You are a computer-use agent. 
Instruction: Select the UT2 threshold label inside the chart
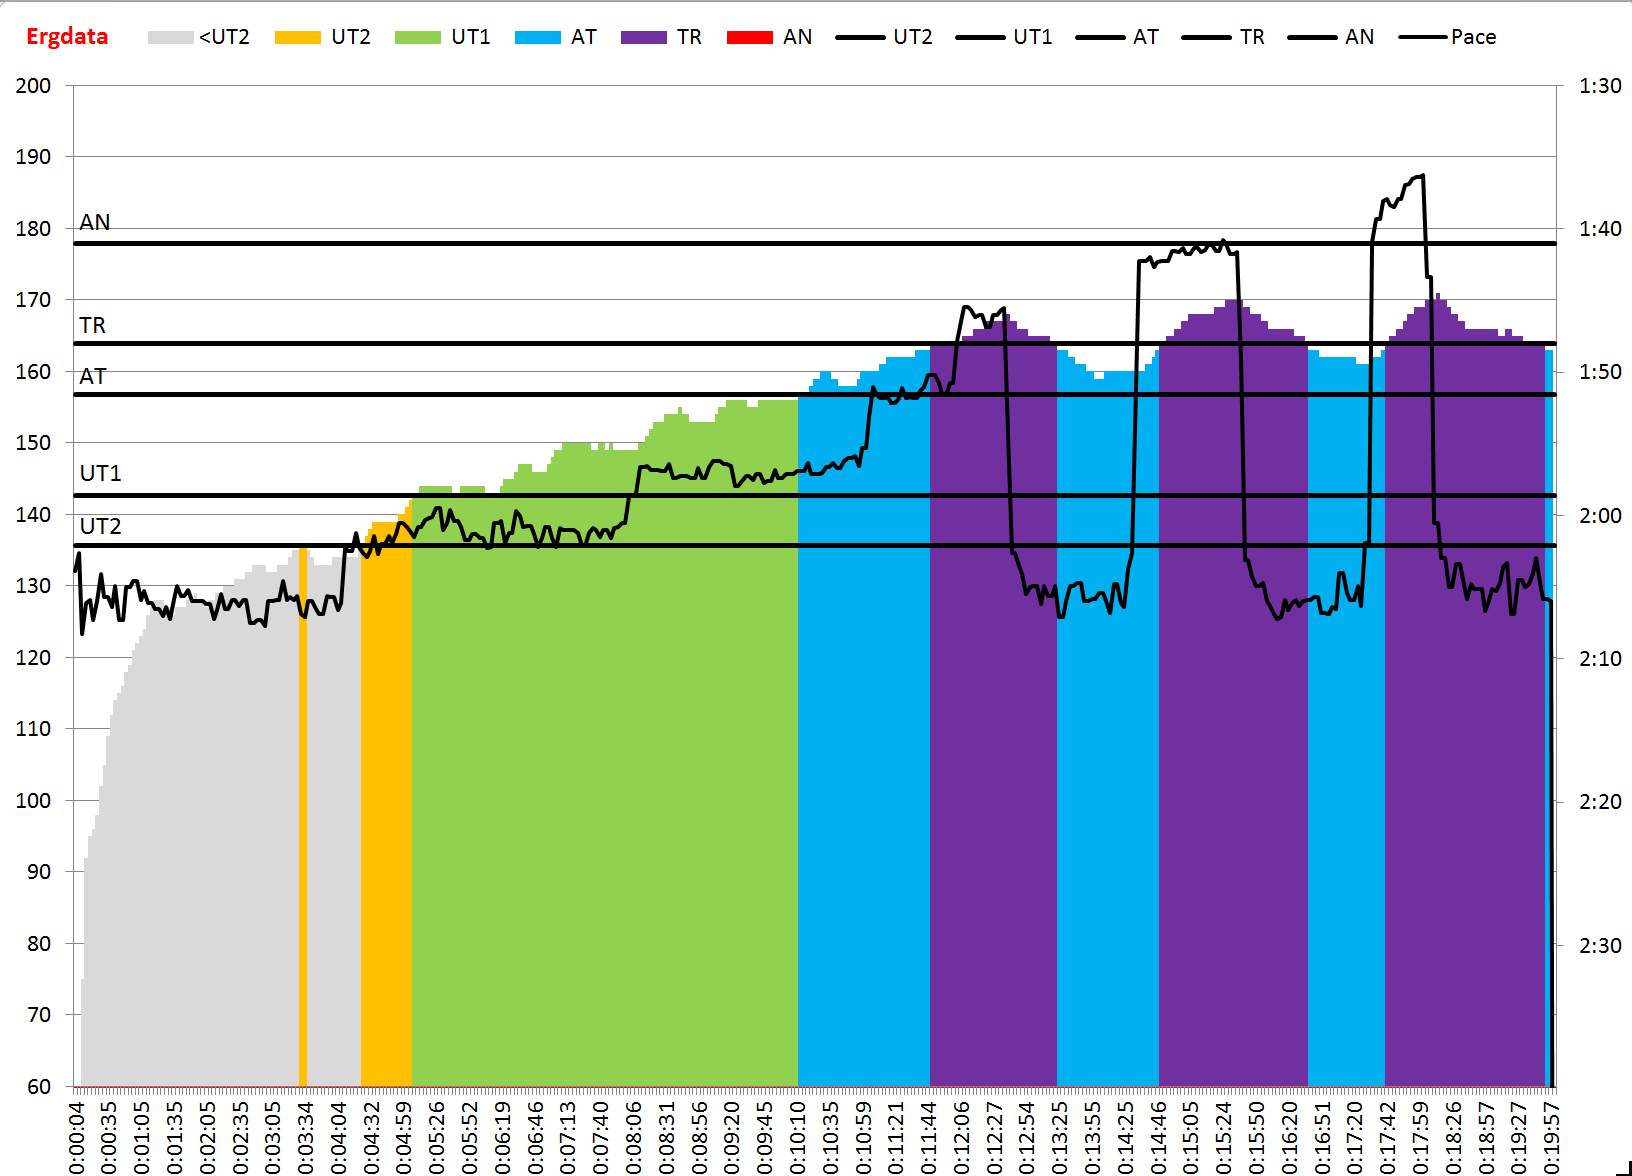[101, 527]
